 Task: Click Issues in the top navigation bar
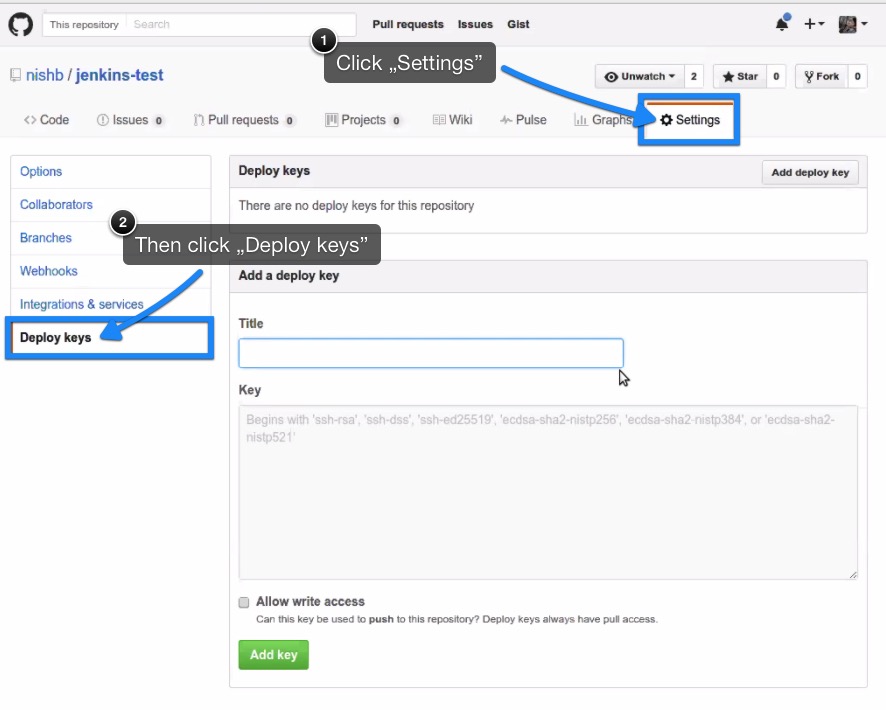click(475, 24)
